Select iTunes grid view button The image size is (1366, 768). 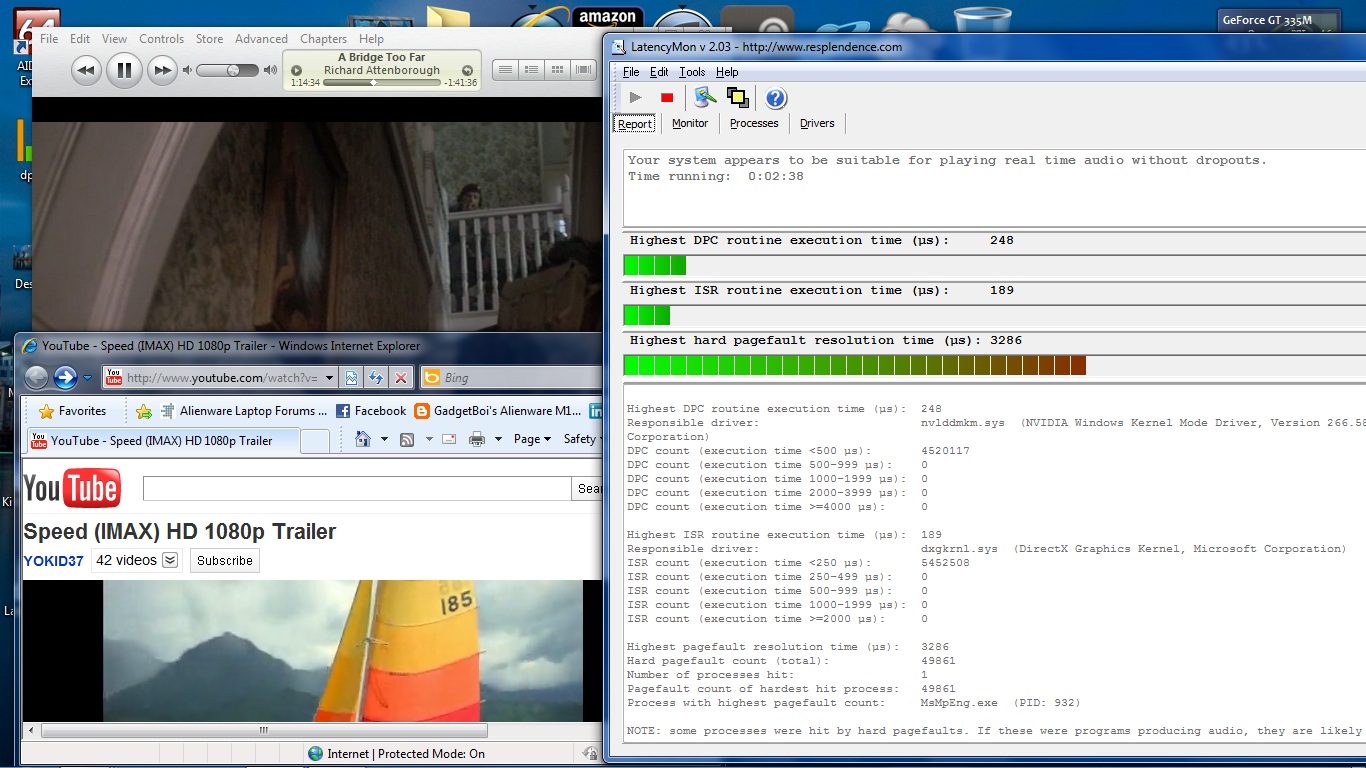click(x=557, y=70)
